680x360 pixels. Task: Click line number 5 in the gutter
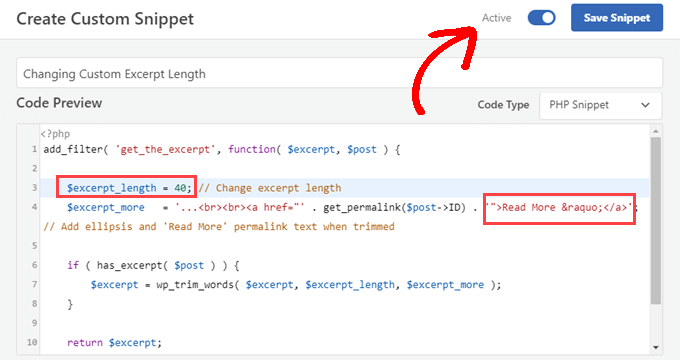click(x=34, y=245)
